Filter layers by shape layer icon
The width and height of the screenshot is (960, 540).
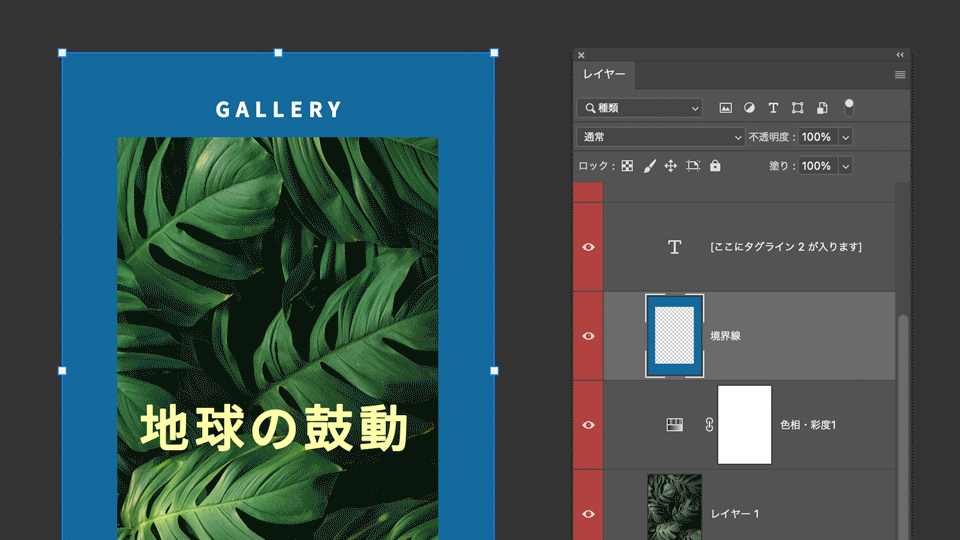point(798,108)
